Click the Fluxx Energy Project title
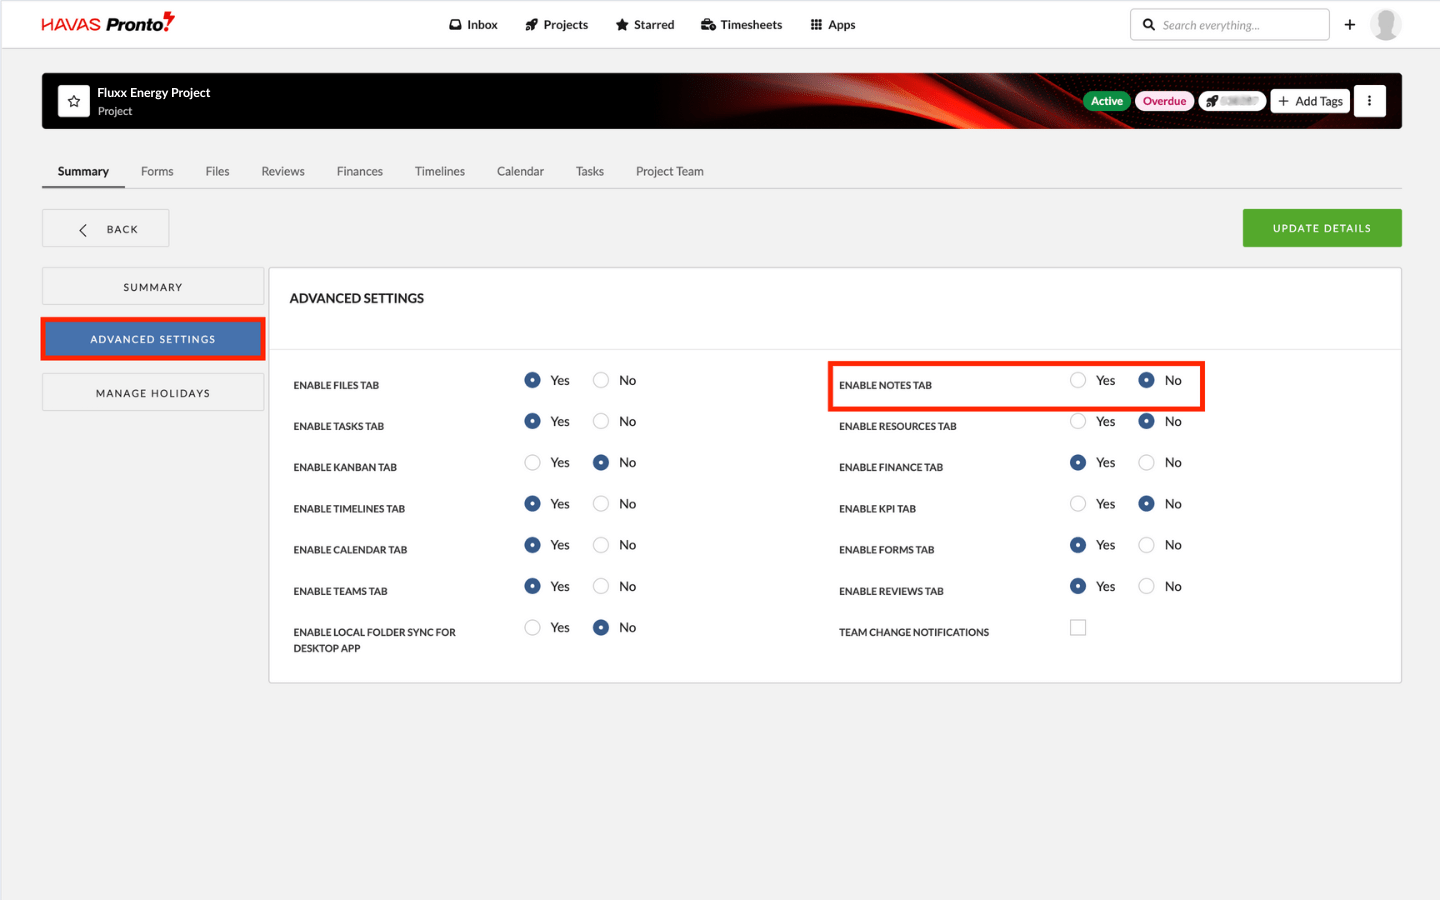The image size is (1440, 900). pos(154,92)
